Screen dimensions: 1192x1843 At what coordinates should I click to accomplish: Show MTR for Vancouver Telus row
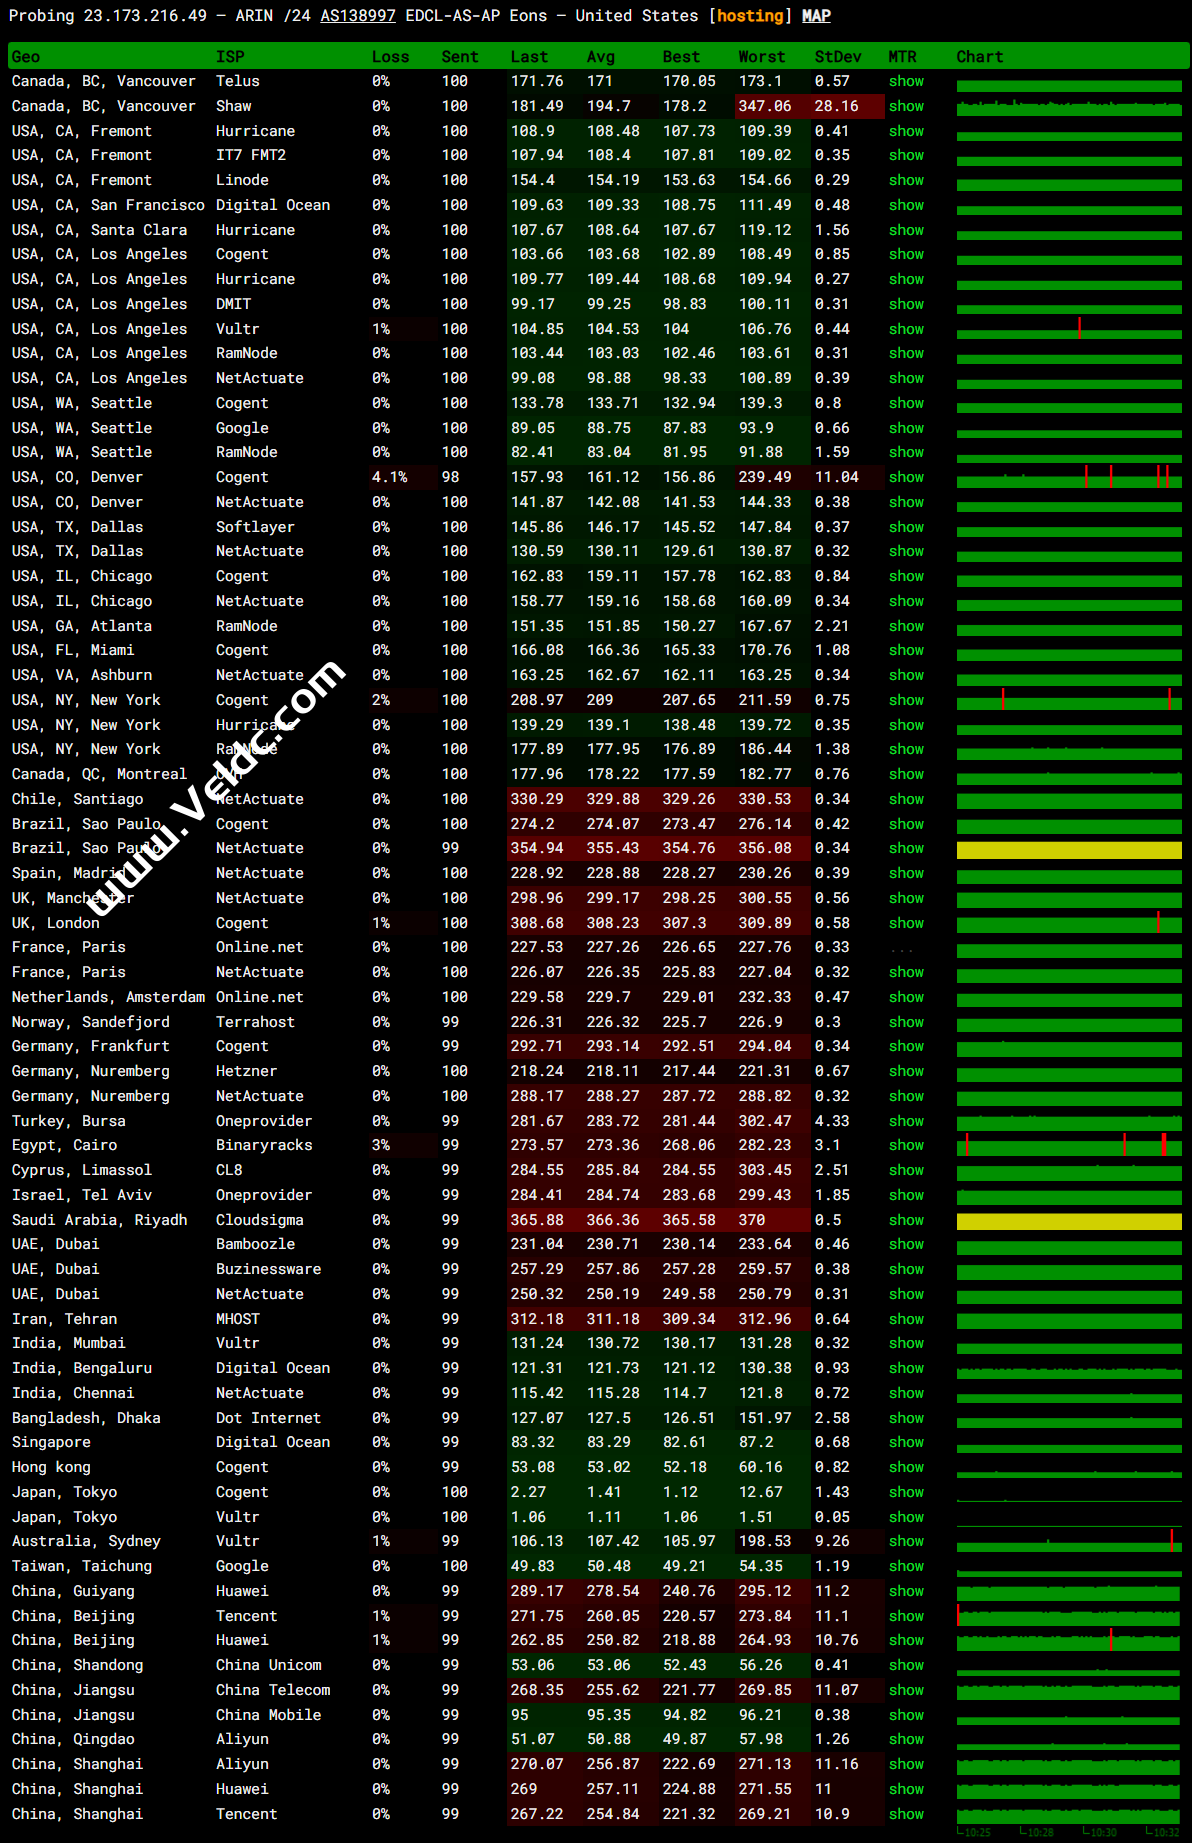point(906,81)
